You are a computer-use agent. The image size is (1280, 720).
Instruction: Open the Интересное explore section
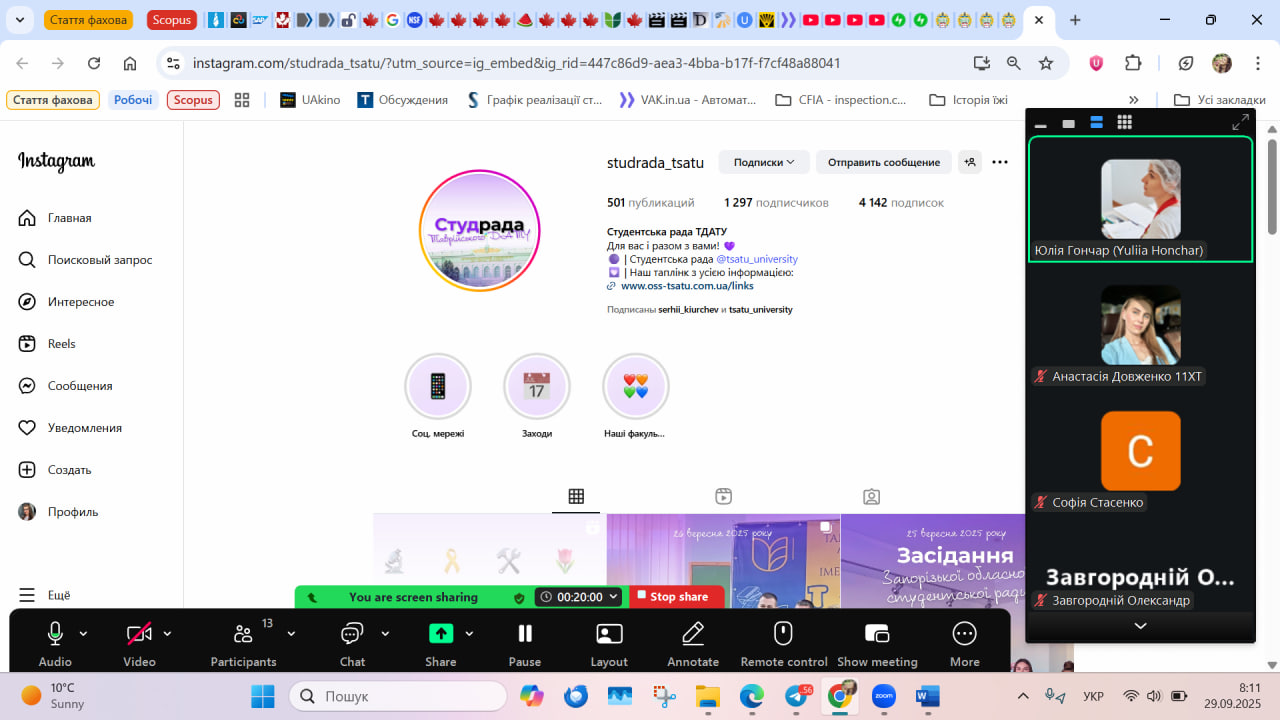click(66, 302)
